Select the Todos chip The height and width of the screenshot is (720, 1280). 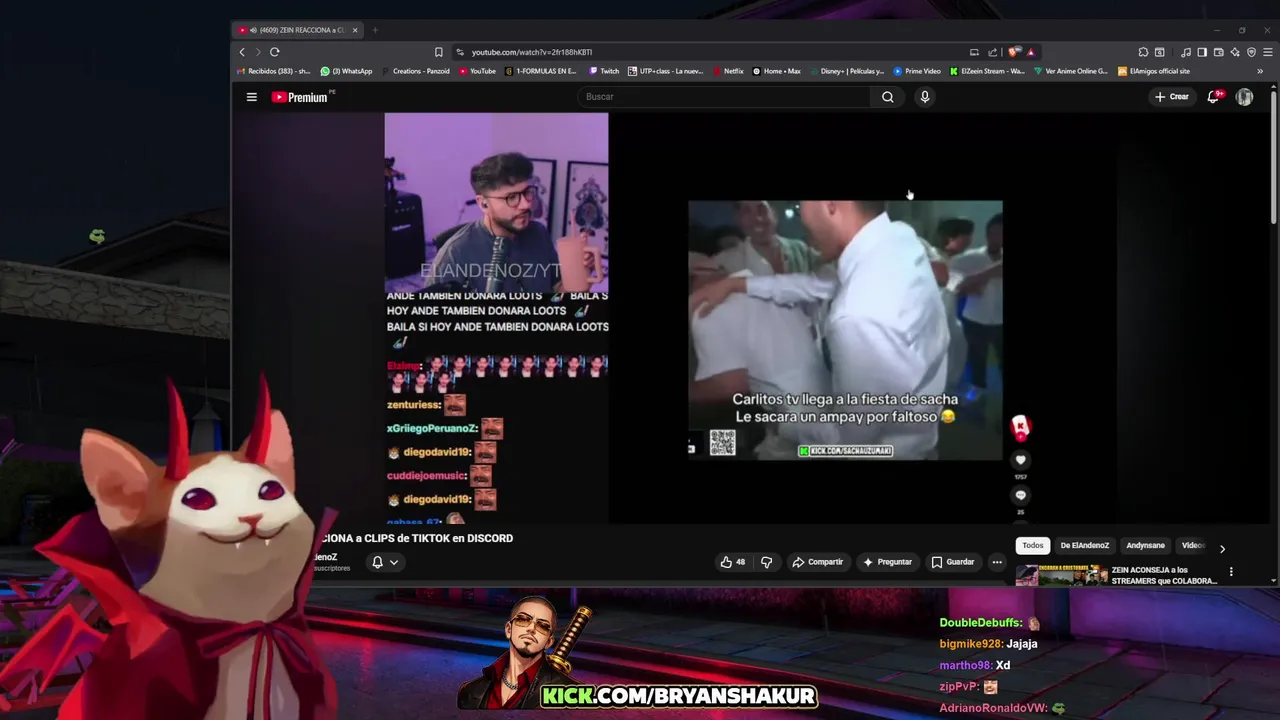point(1032,546)
